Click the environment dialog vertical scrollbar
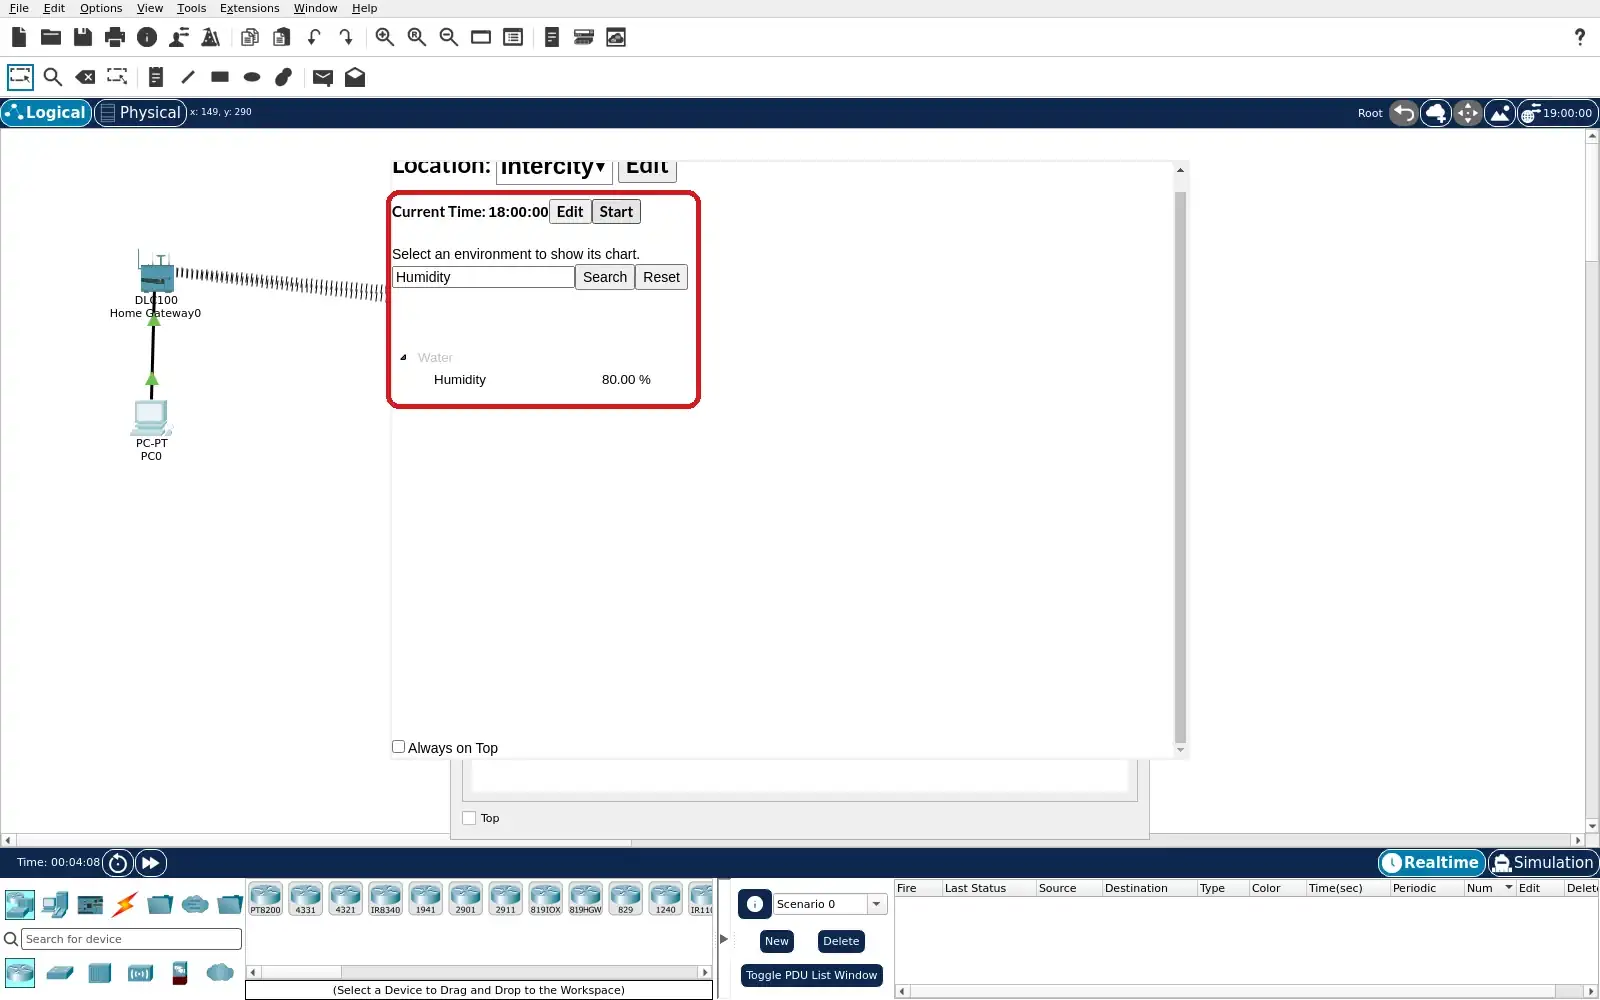This screenshot has width=1600, height=1000. coord(1180,467)
